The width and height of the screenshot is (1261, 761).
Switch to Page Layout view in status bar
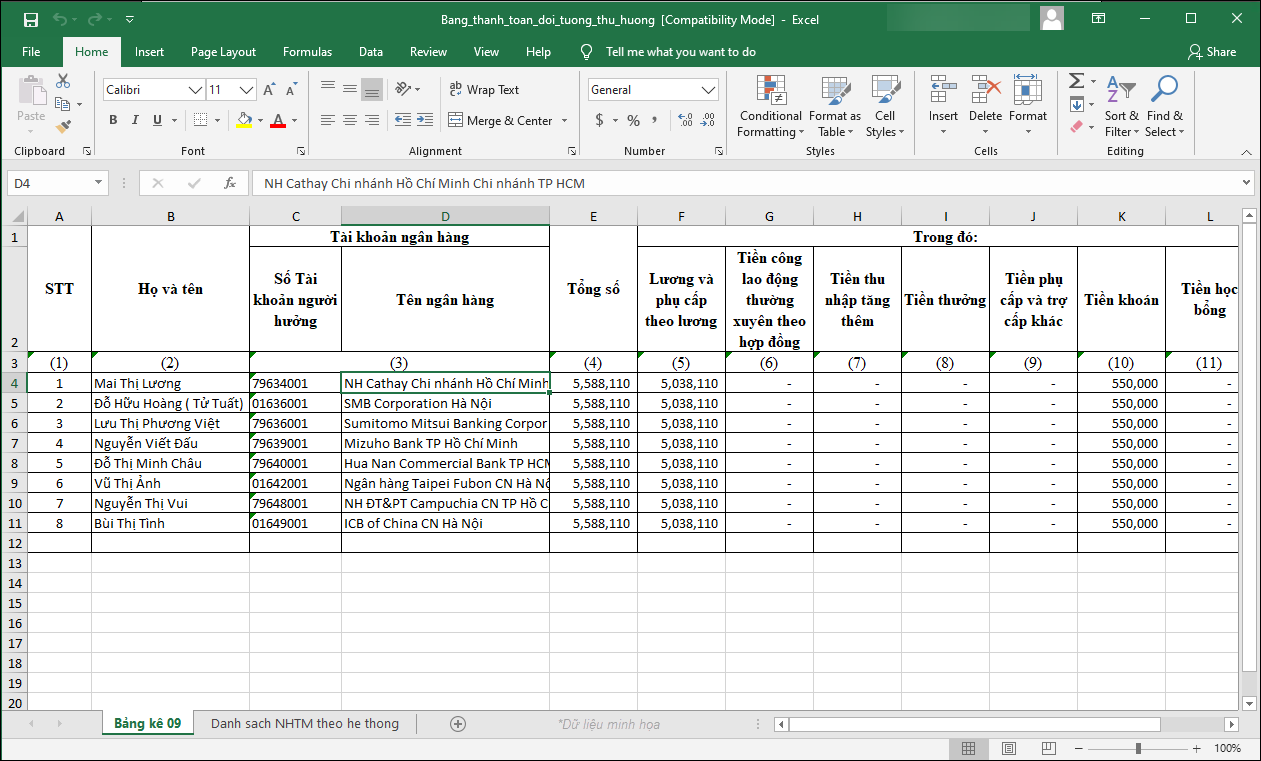click(x=1008, y=748)
